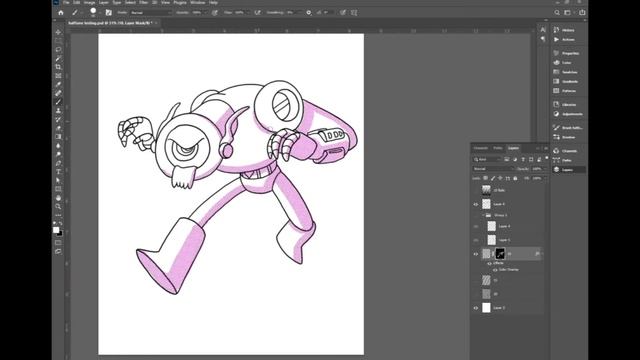Screen dimensions: 640x360
Task: Toggle visibility of Layer 4
Action: pos(476,226)
